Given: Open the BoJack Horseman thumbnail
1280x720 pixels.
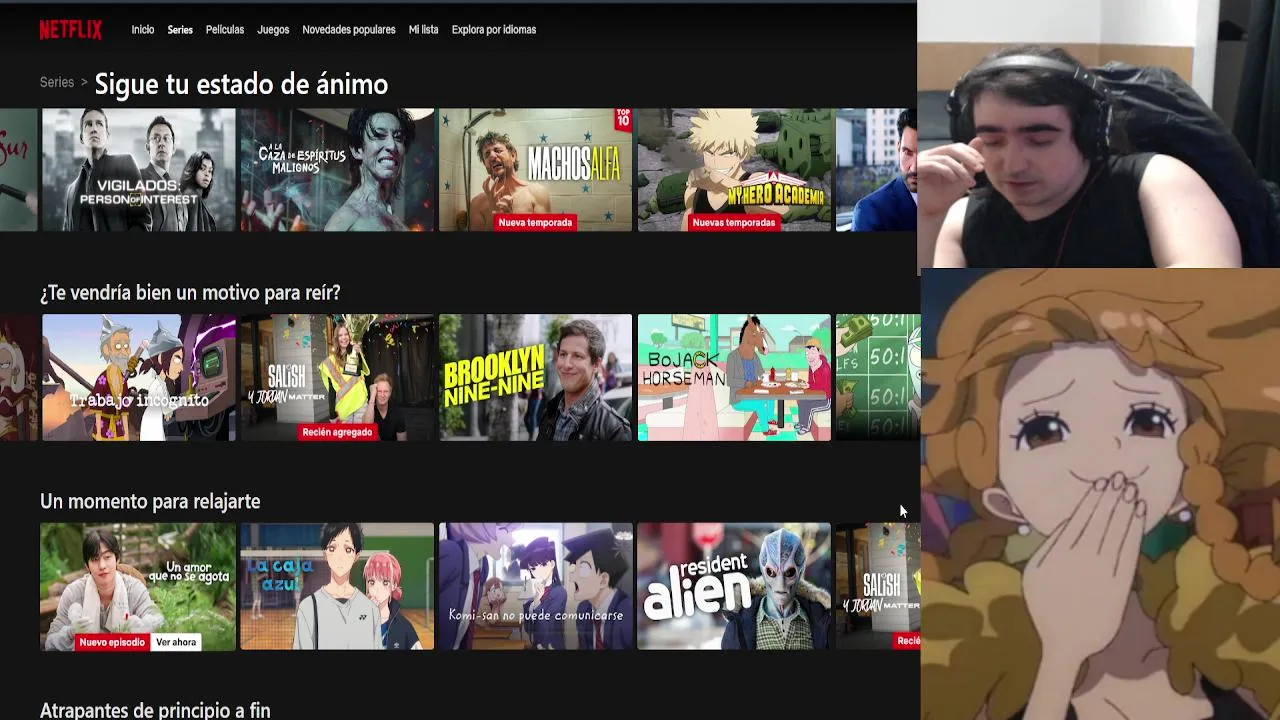Looking at the screenshot, I should (x=734, y=378).
